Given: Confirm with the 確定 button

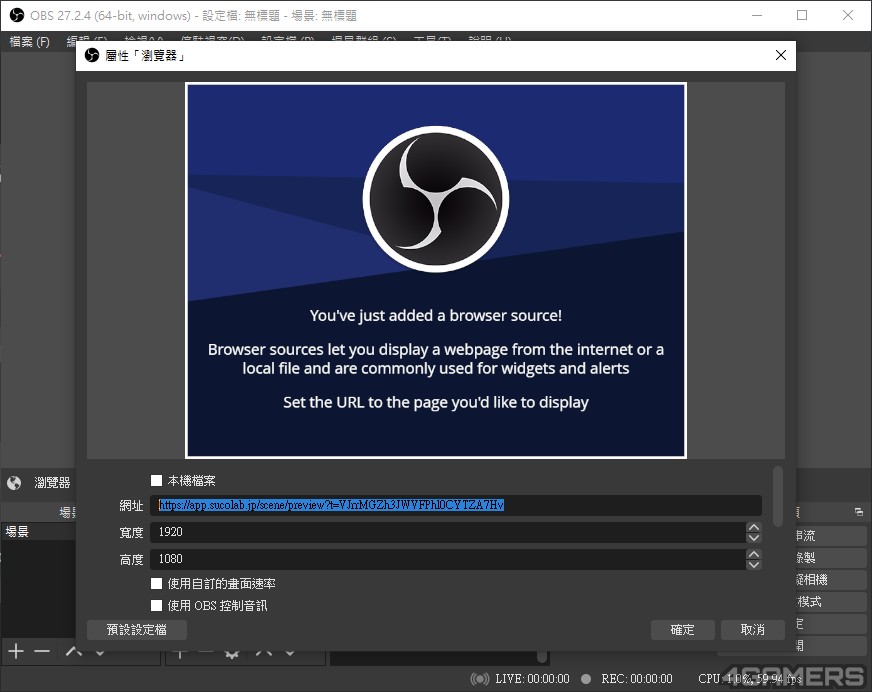Looking at the screenshot, I should click(682, 630).
